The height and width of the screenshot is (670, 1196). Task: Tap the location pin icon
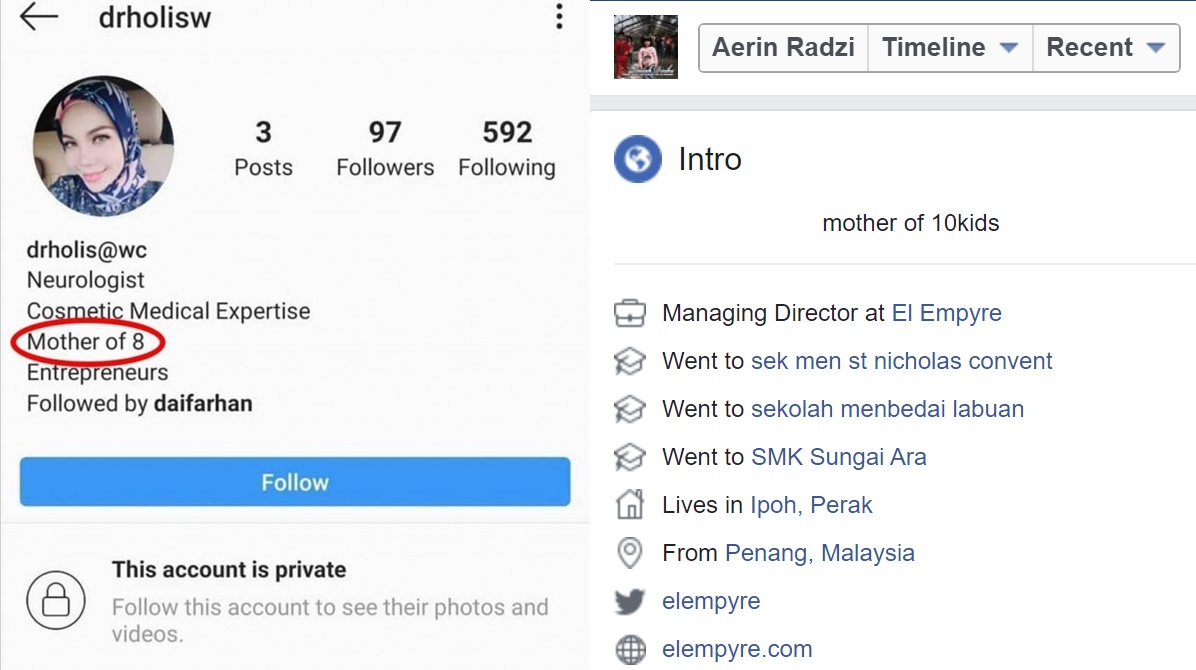[630, 552]
